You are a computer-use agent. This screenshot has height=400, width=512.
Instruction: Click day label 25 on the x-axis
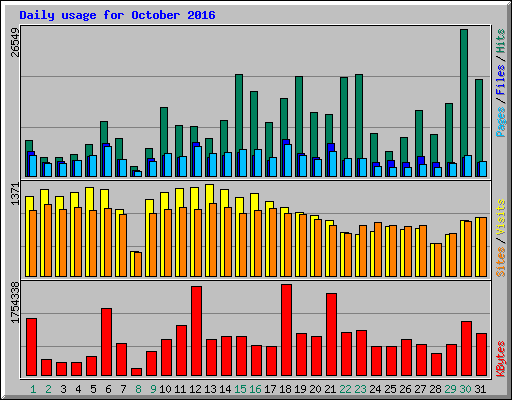point(390,389)
